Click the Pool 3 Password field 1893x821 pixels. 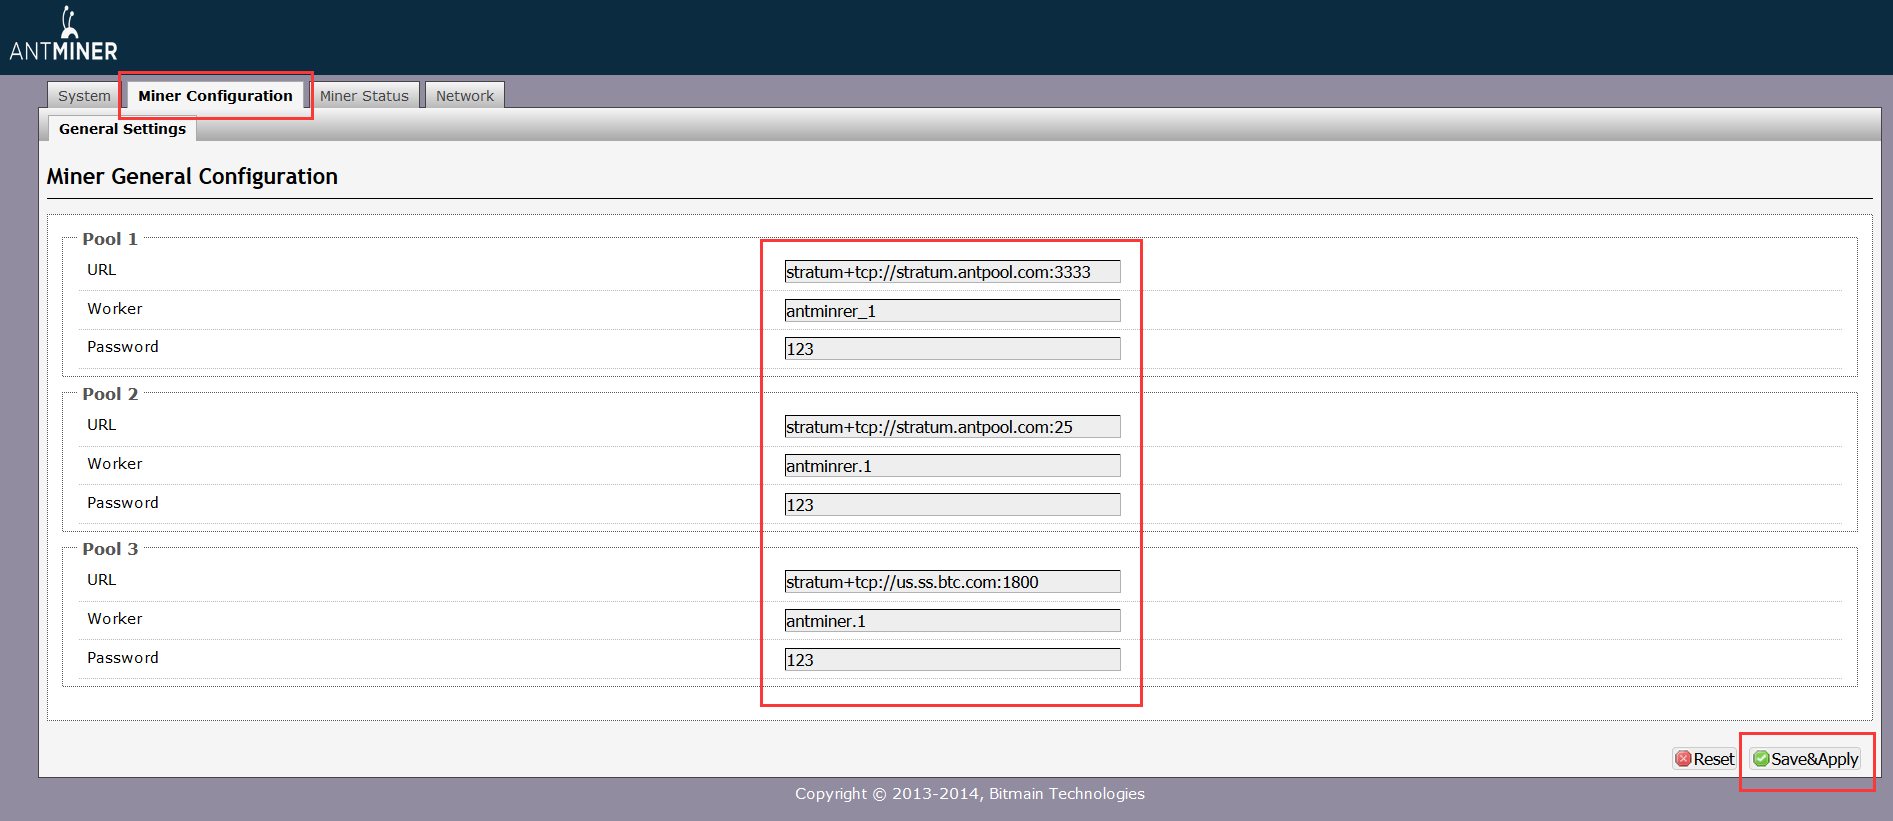(x=952, y=660)
